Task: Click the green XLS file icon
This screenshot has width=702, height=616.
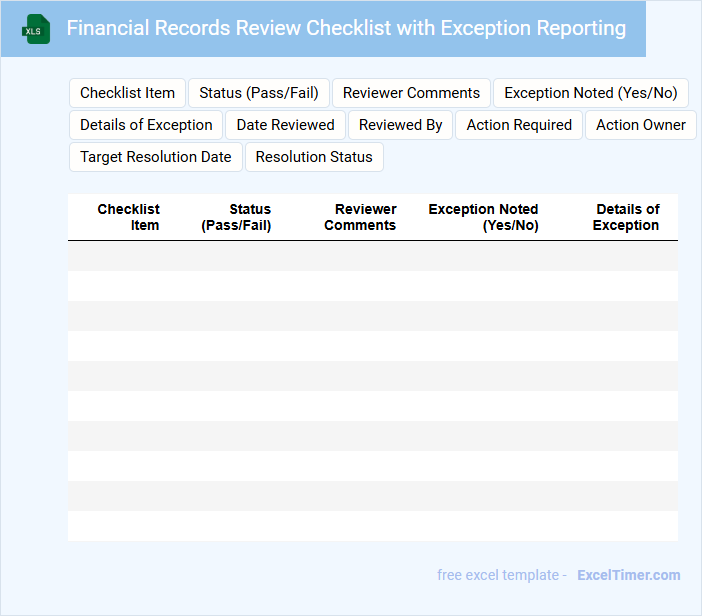Action: [37, 29]
